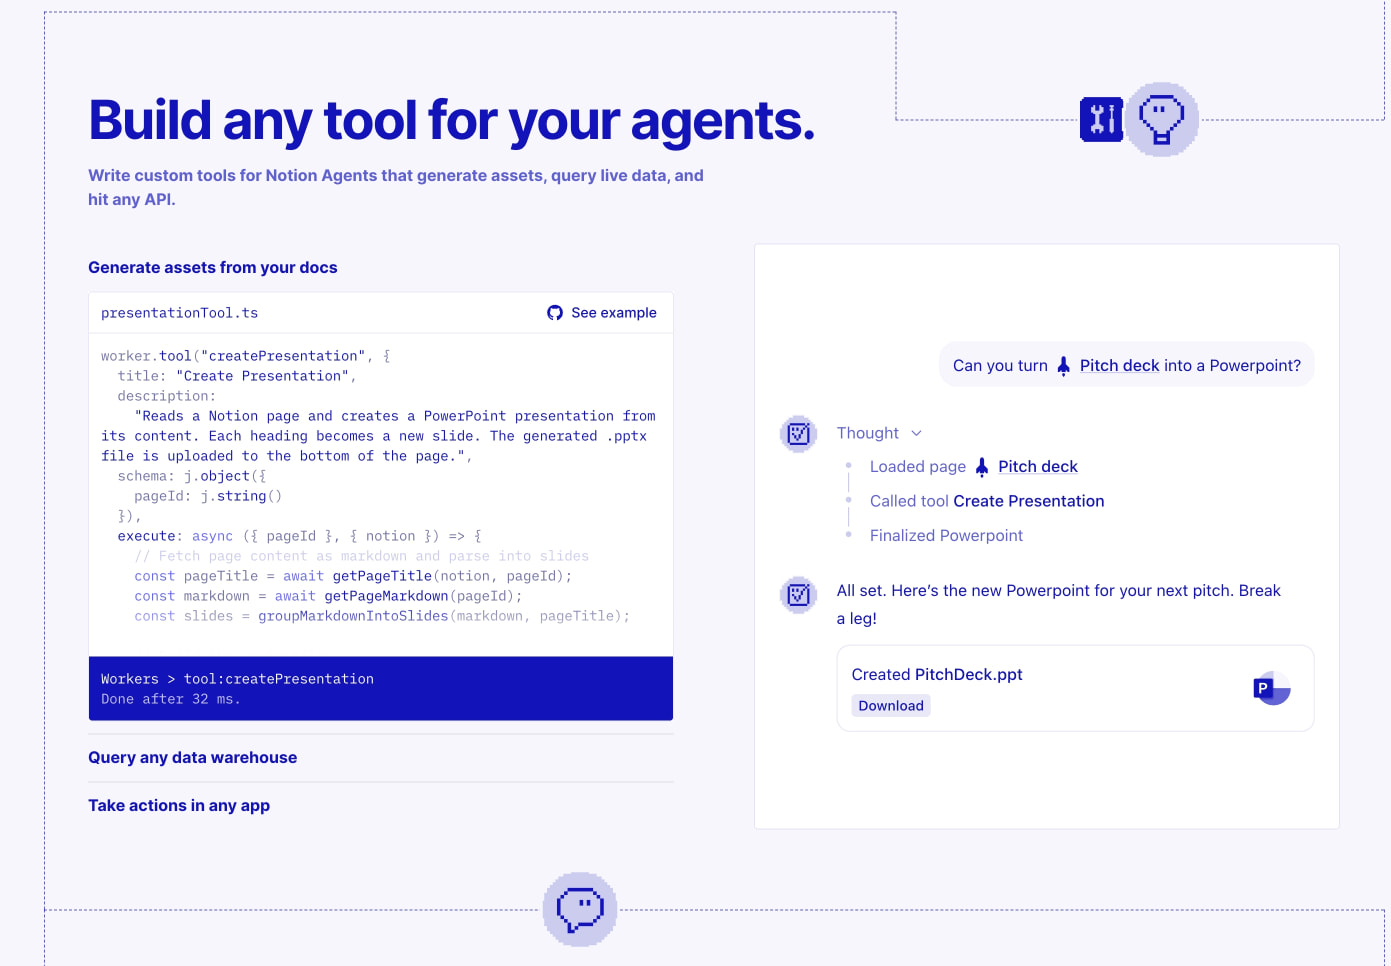The image size is (1391, 966).
Task: Collapse the Thought chevron
Action: (916, 433)
